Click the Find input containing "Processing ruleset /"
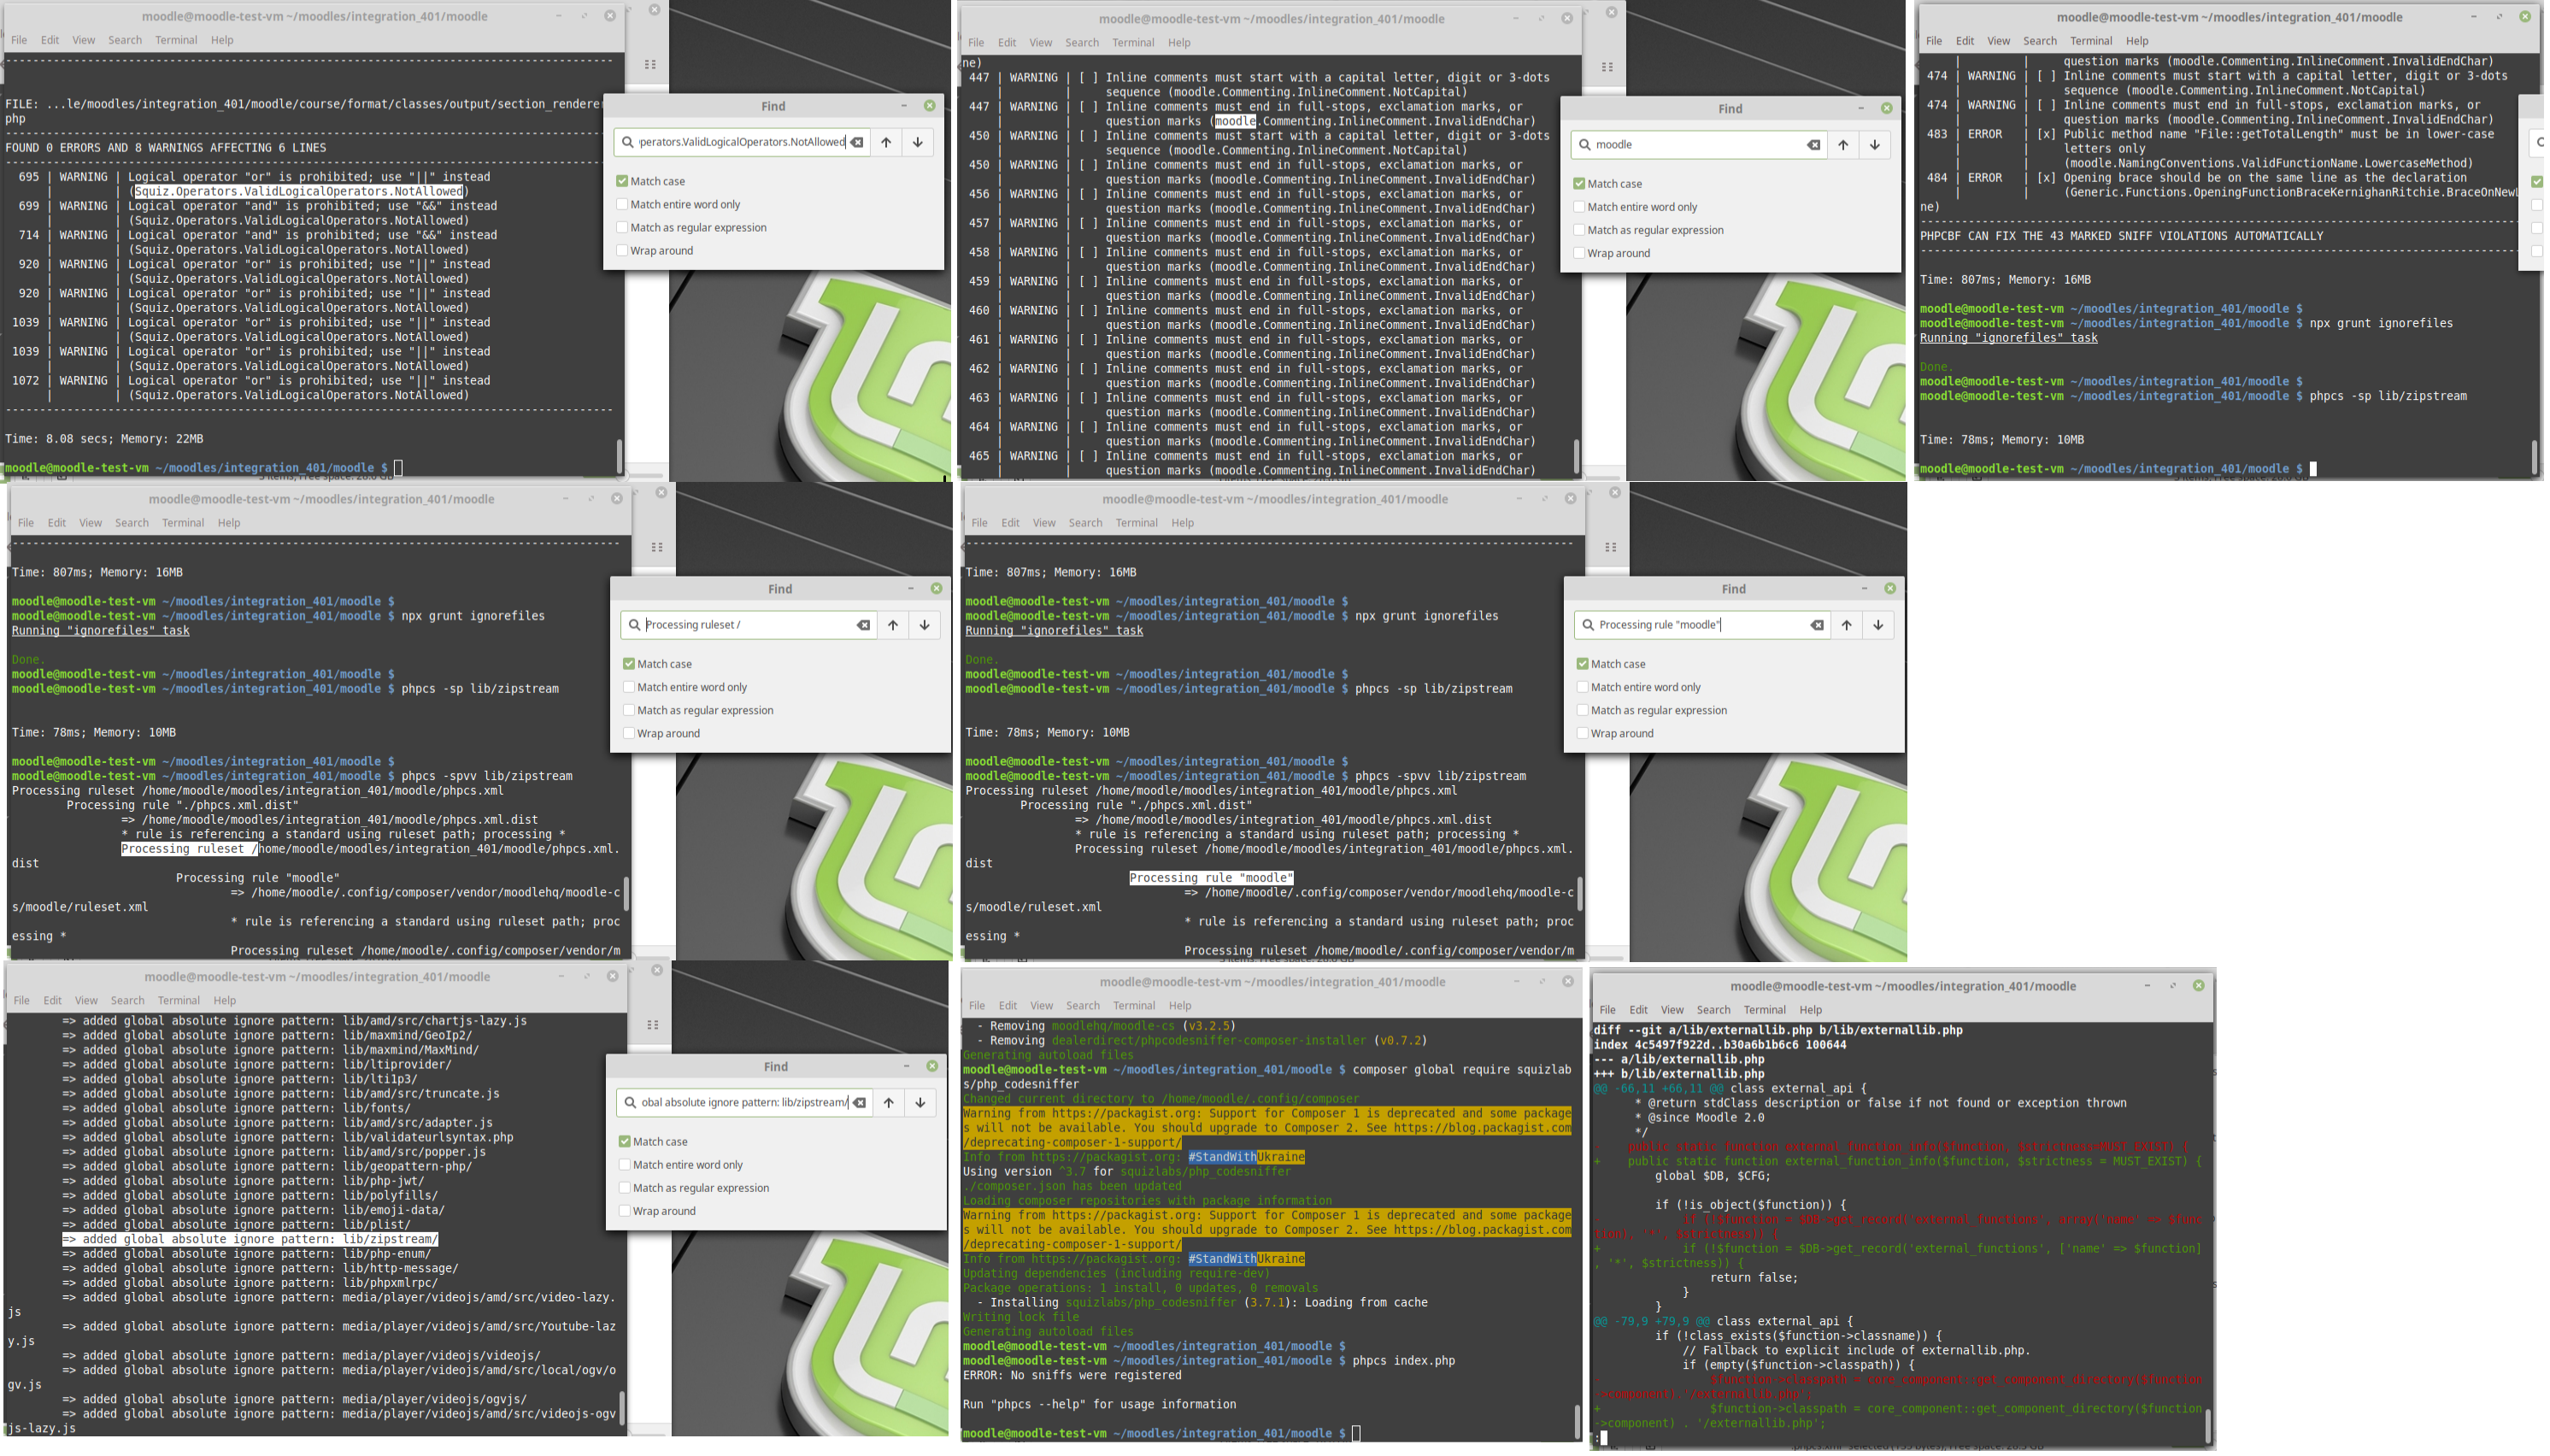Image resolution: width=2550 pixels, height=1456 pixels. [x=748, y=625]
